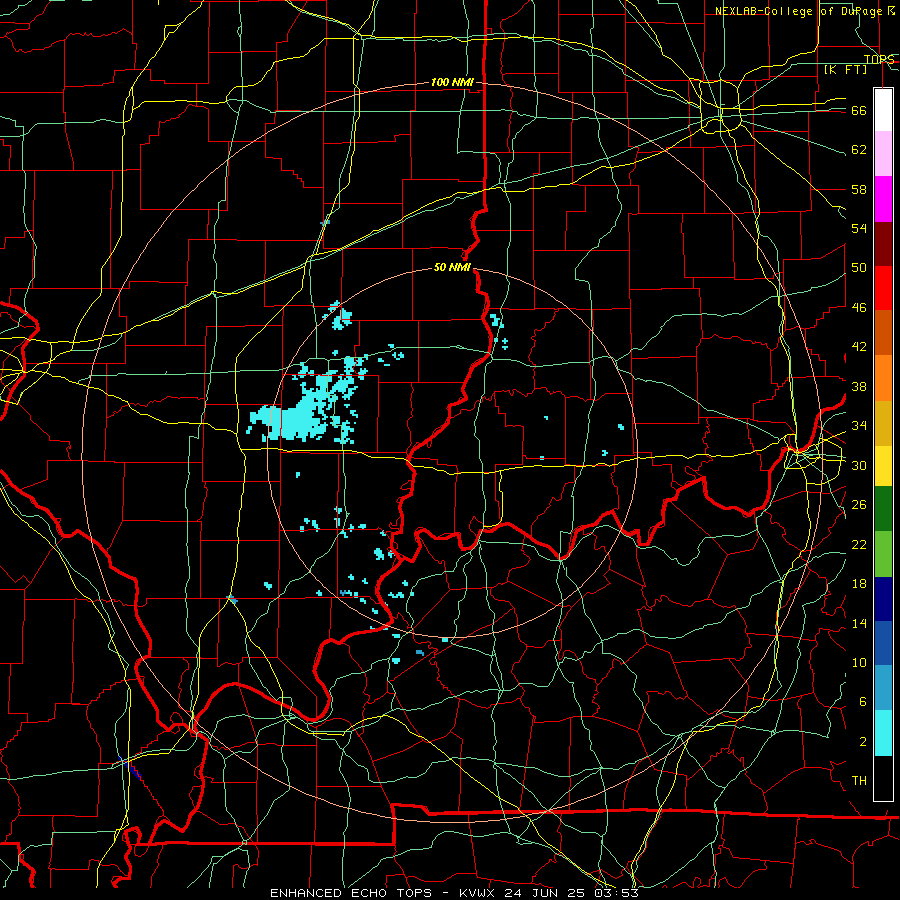The image size is (900, 900).
Task: Click the '22' legend value
Action: (x=859, y=545)
